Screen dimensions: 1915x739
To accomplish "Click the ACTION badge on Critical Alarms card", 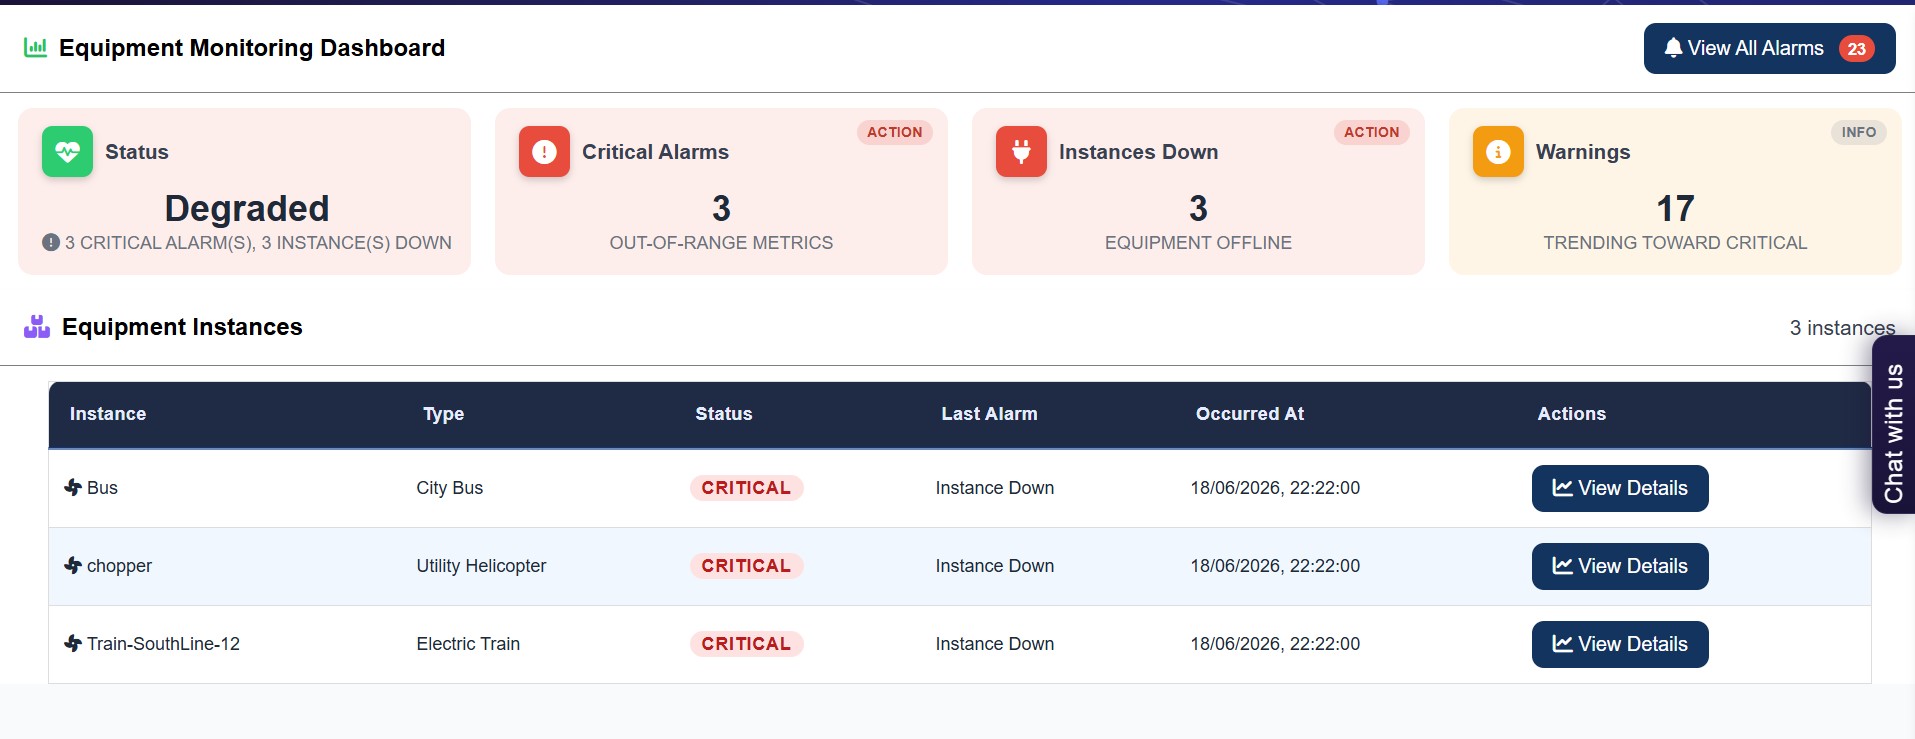I will tap(894, 132).
